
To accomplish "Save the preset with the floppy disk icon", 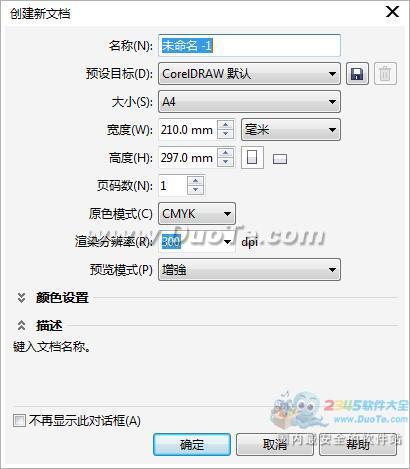I will click(x=357, y=73).
